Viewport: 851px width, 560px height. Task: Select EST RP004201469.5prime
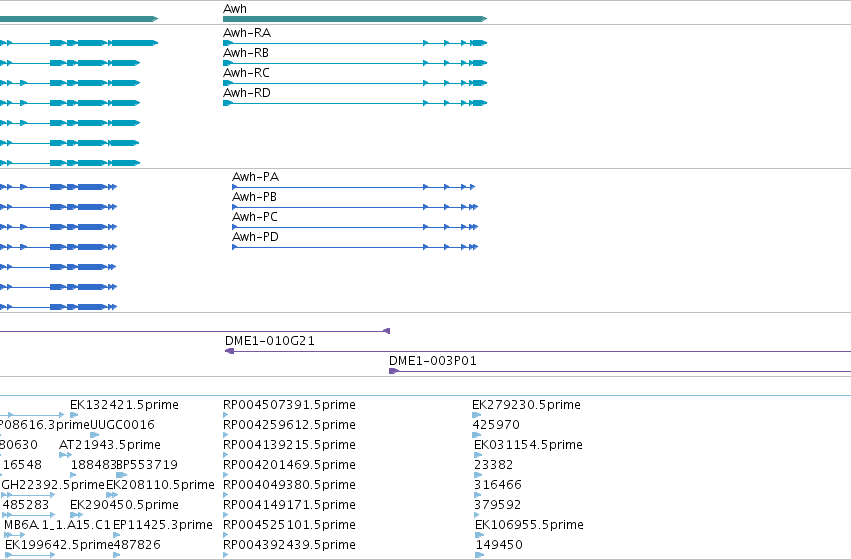click(x=289, y=465)
